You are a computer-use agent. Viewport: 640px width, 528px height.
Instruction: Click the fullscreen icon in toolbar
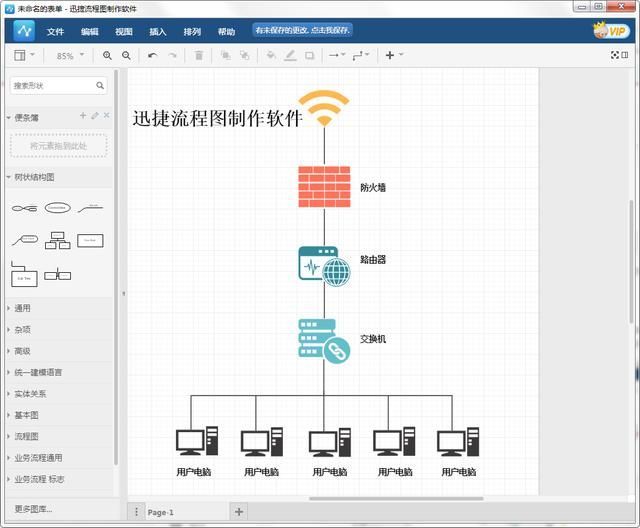pos(615,55)
